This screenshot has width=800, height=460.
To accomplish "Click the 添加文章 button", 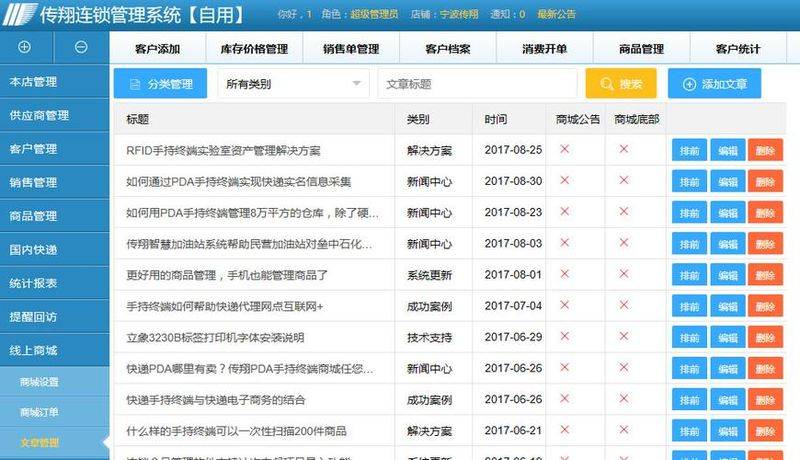I will tap(714, 84).
